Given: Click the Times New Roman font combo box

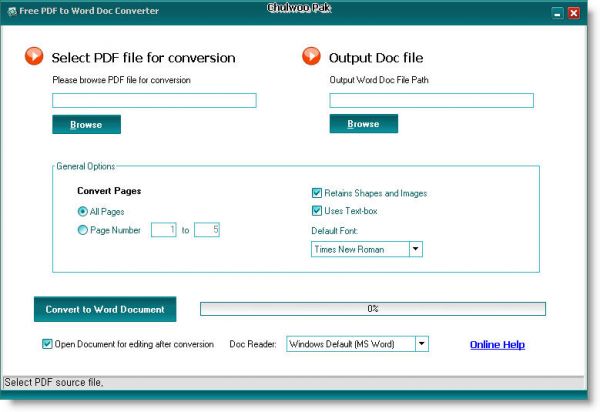Looking at the screenshot, I should (x=367, y=249).
